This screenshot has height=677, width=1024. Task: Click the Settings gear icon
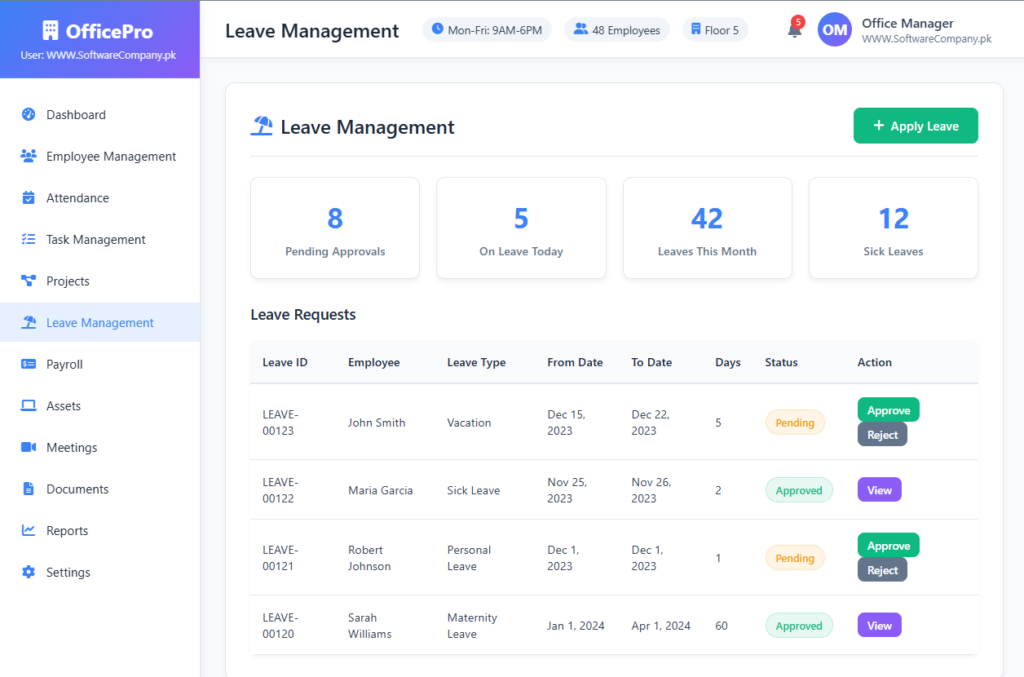pyautogui.click(x=28, y=573)
